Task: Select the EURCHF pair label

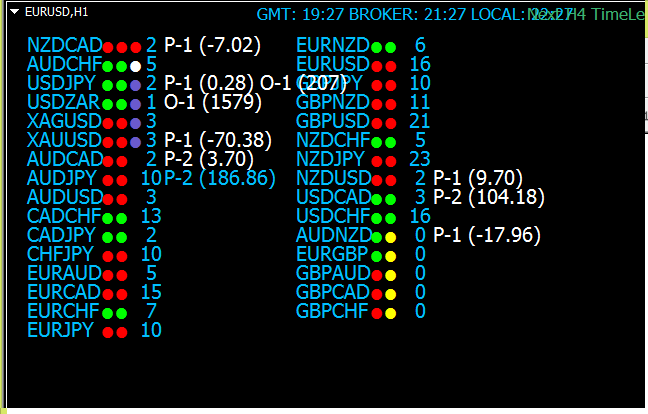Action: [63, 311]
